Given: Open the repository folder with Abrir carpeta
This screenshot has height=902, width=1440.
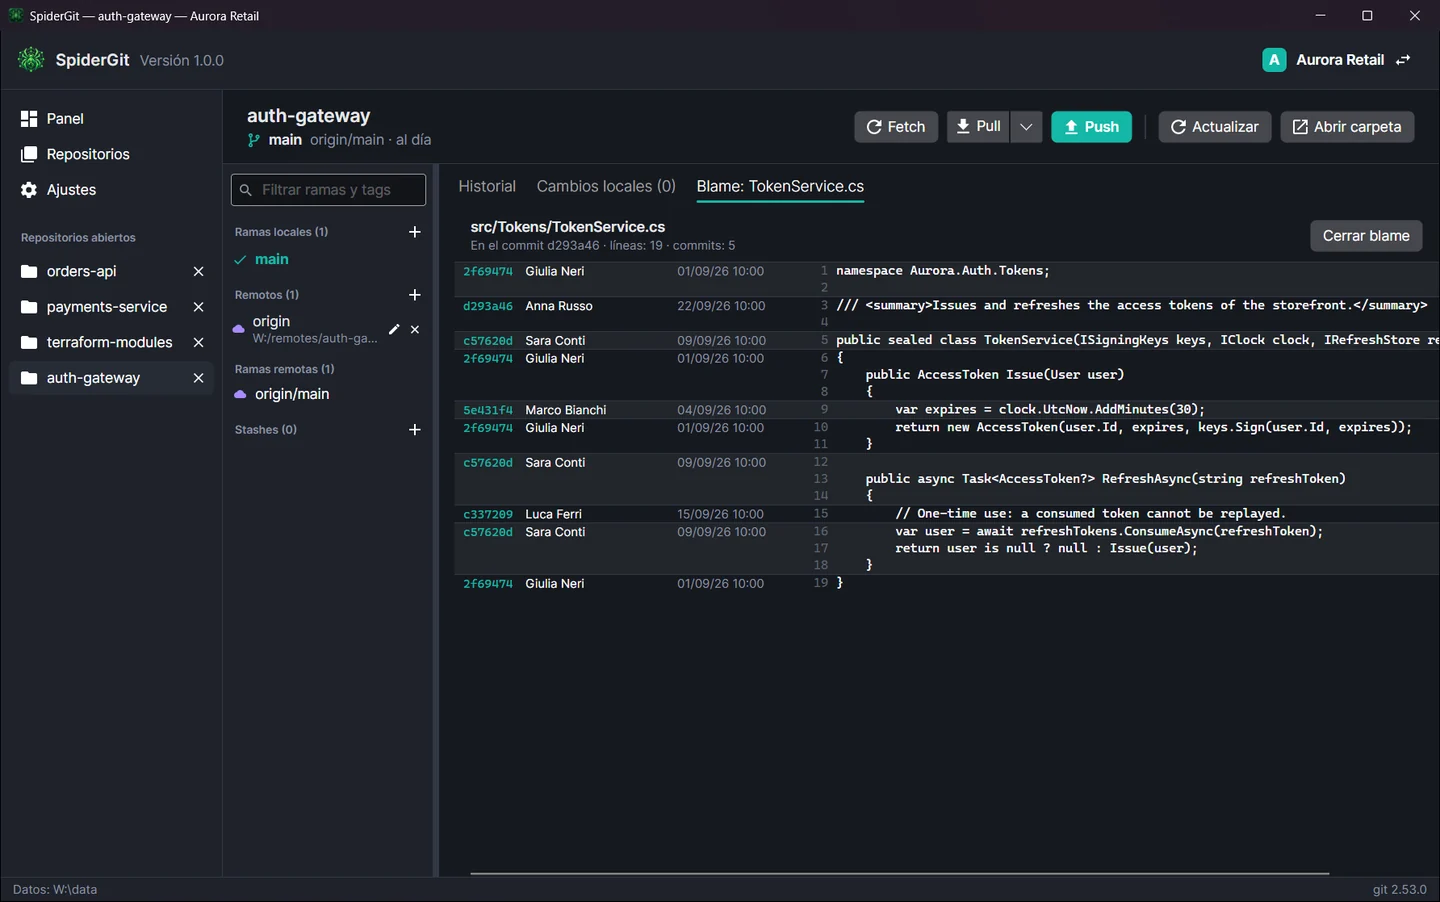Looking at the screenshot, I should (x=1347, y=127).
